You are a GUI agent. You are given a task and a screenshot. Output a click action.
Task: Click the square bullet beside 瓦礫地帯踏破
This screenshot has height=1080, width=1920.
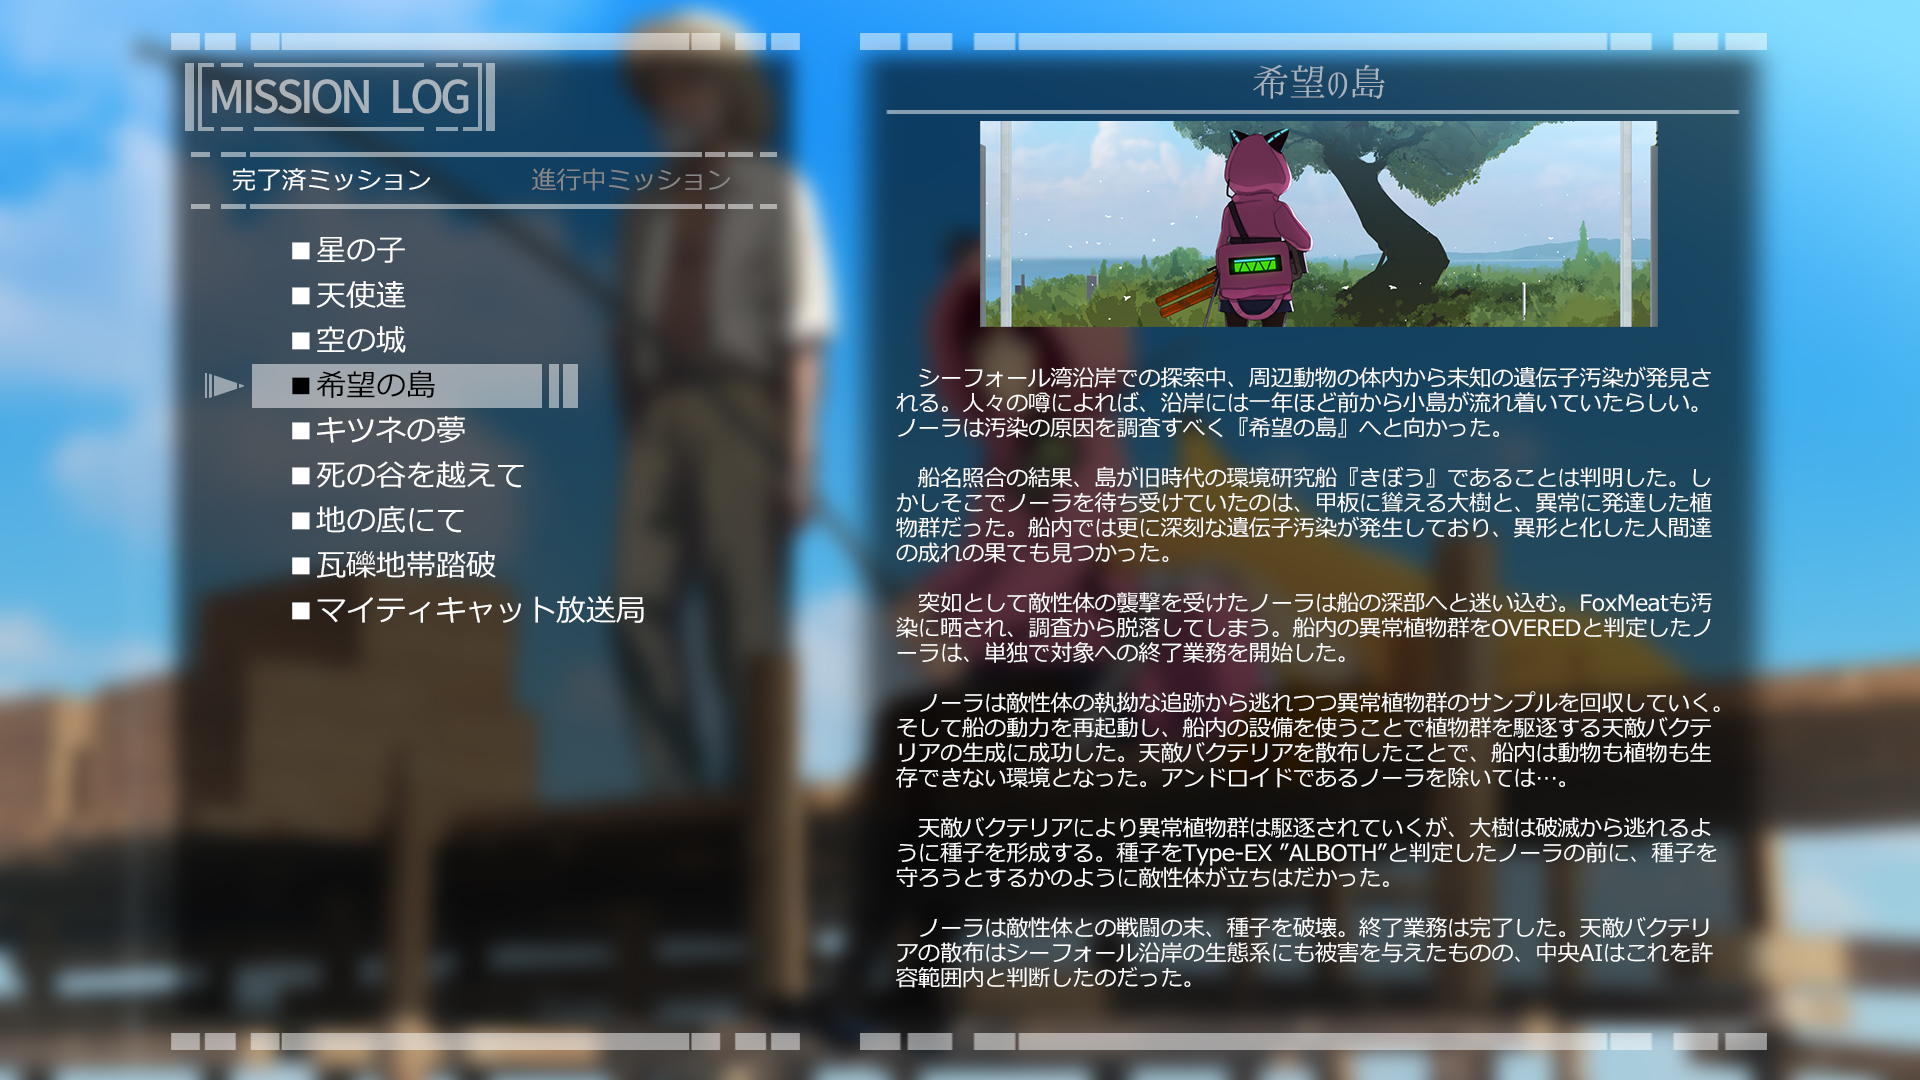(x=300, y=566)
